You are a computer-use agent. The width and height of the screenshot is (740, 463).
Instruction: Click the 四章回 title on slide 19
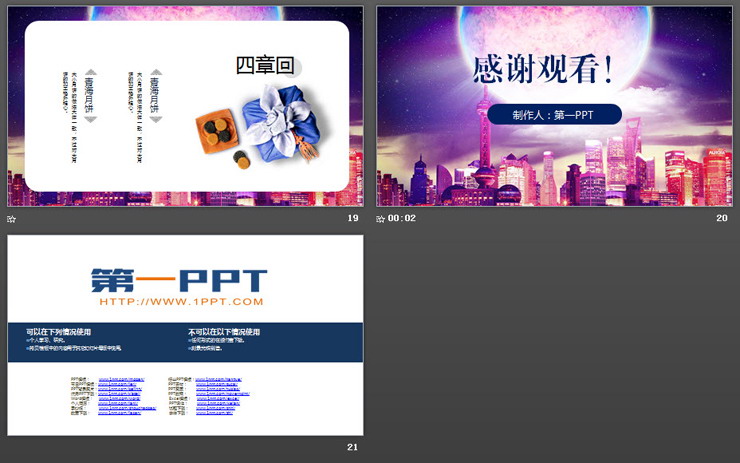pyautogui.click(x=265, y=66)
